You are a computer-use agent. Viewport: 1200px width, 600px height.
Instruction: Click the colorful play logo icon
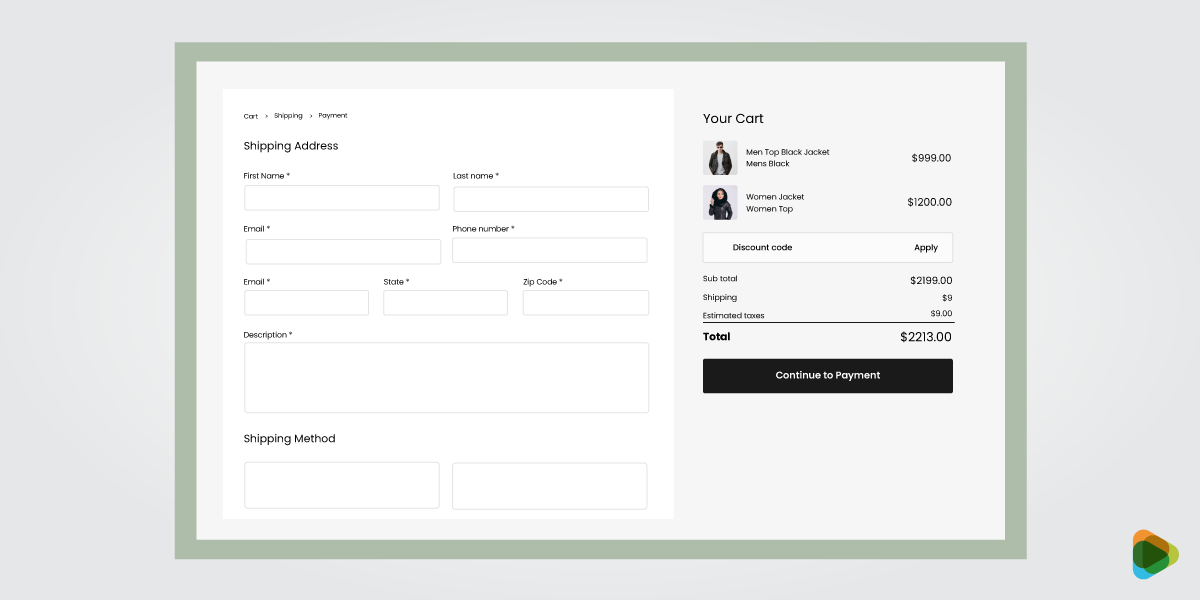pos(1154,554)
